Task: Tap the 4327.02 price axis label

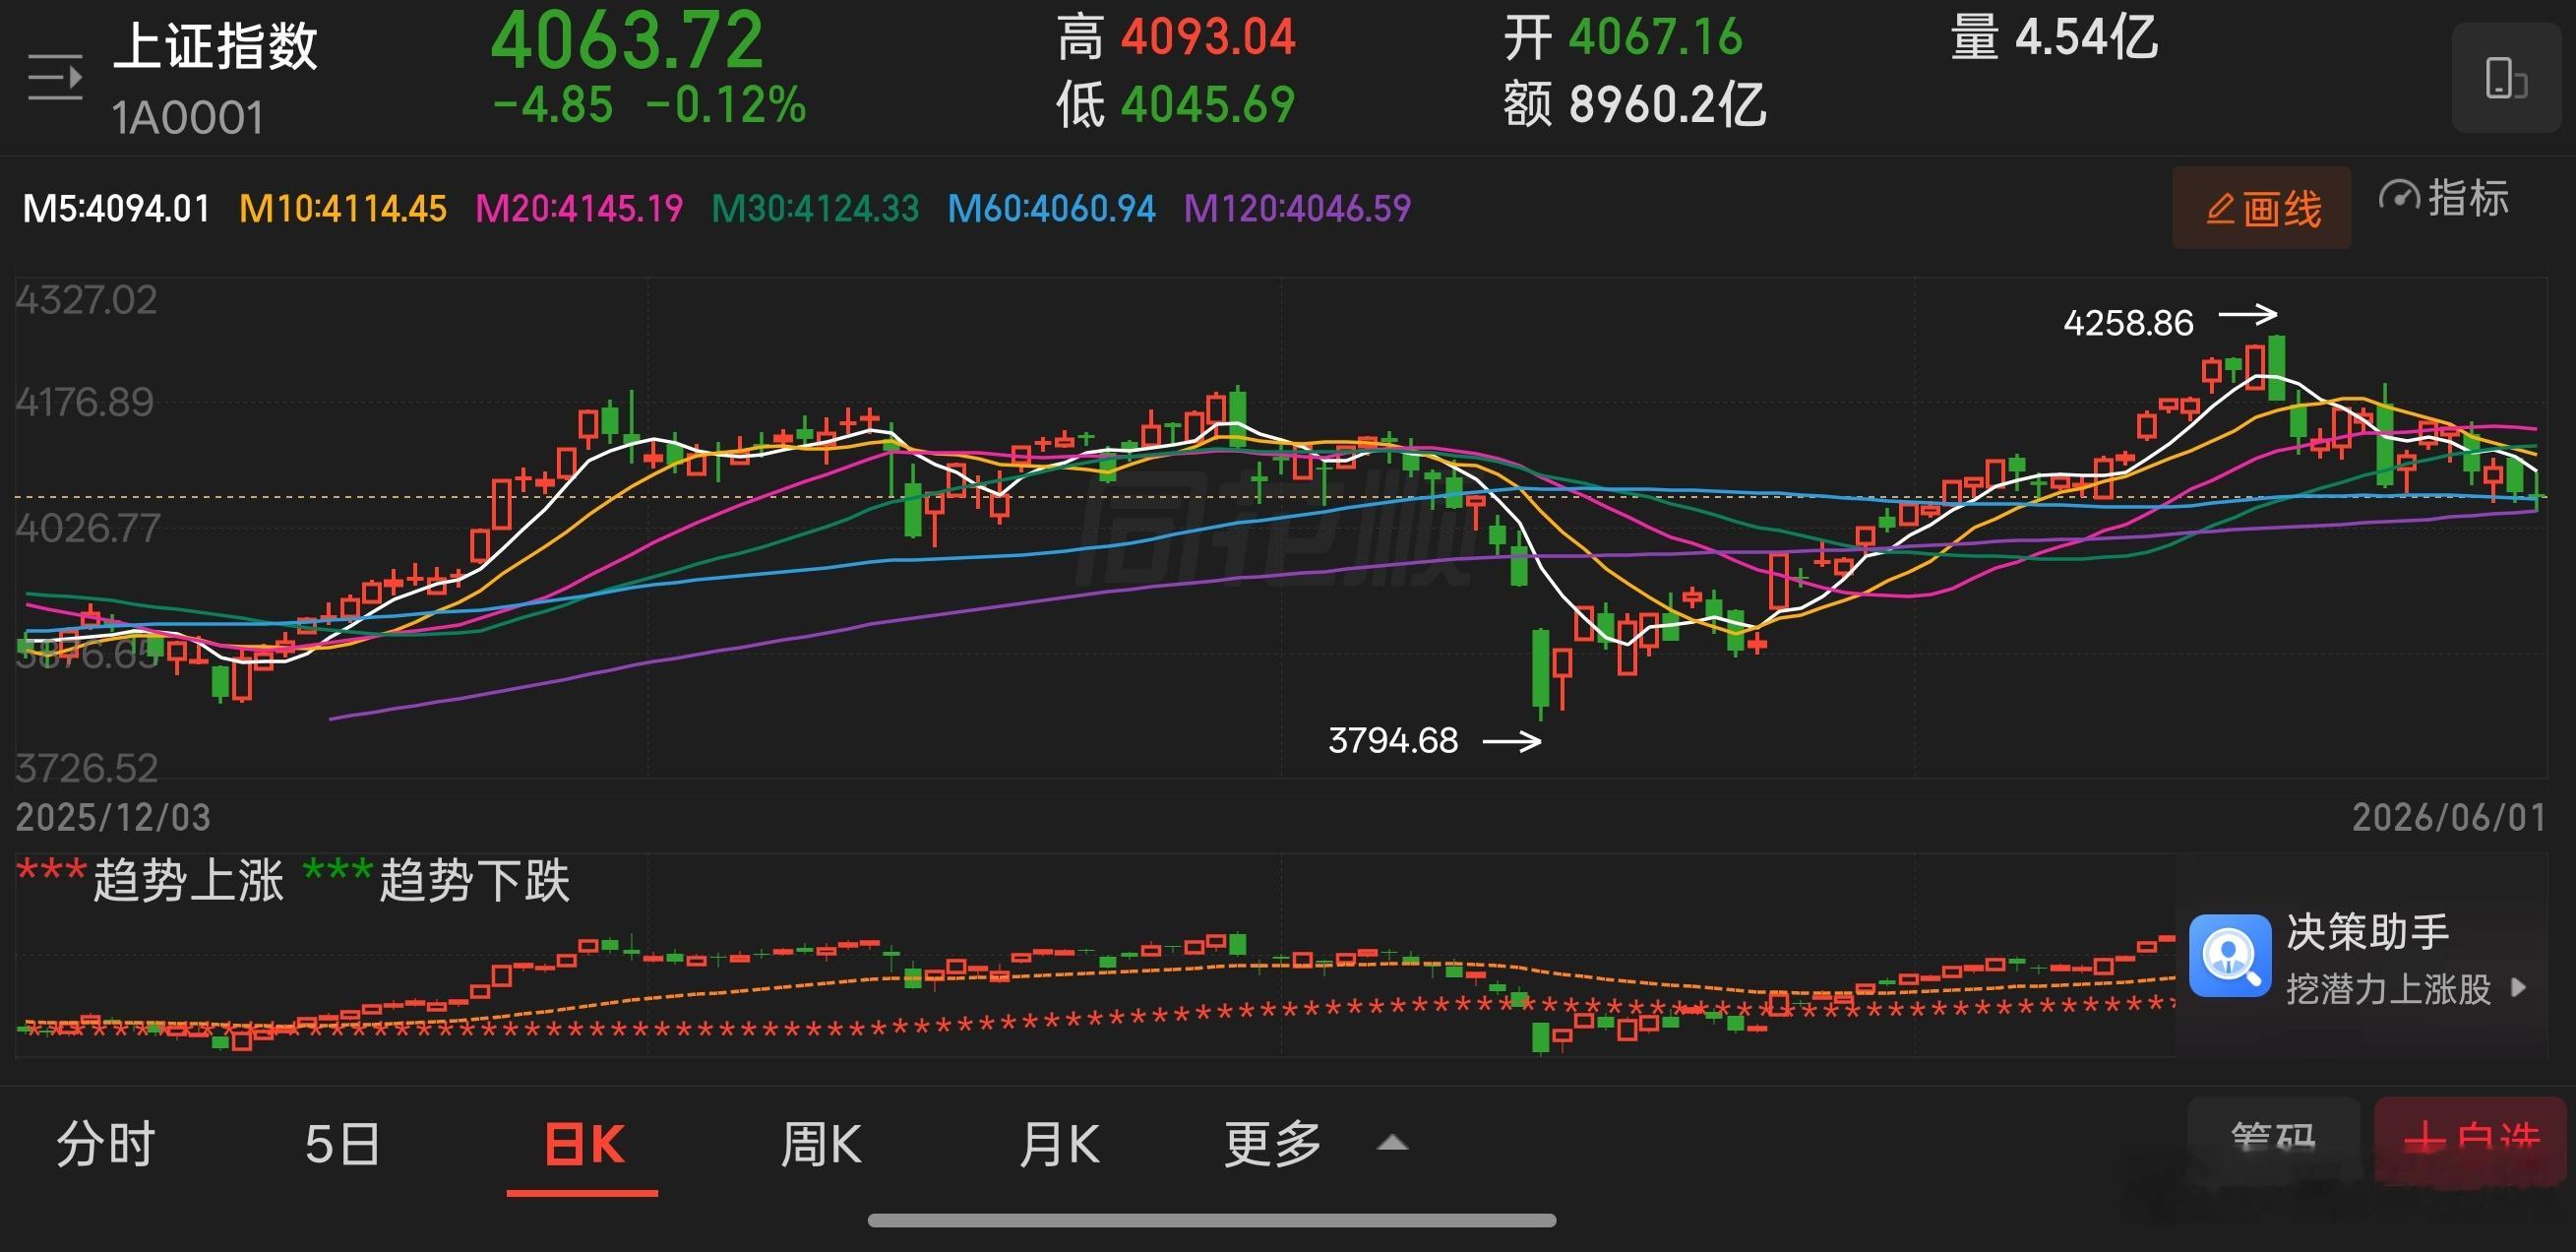Action: 86,300
